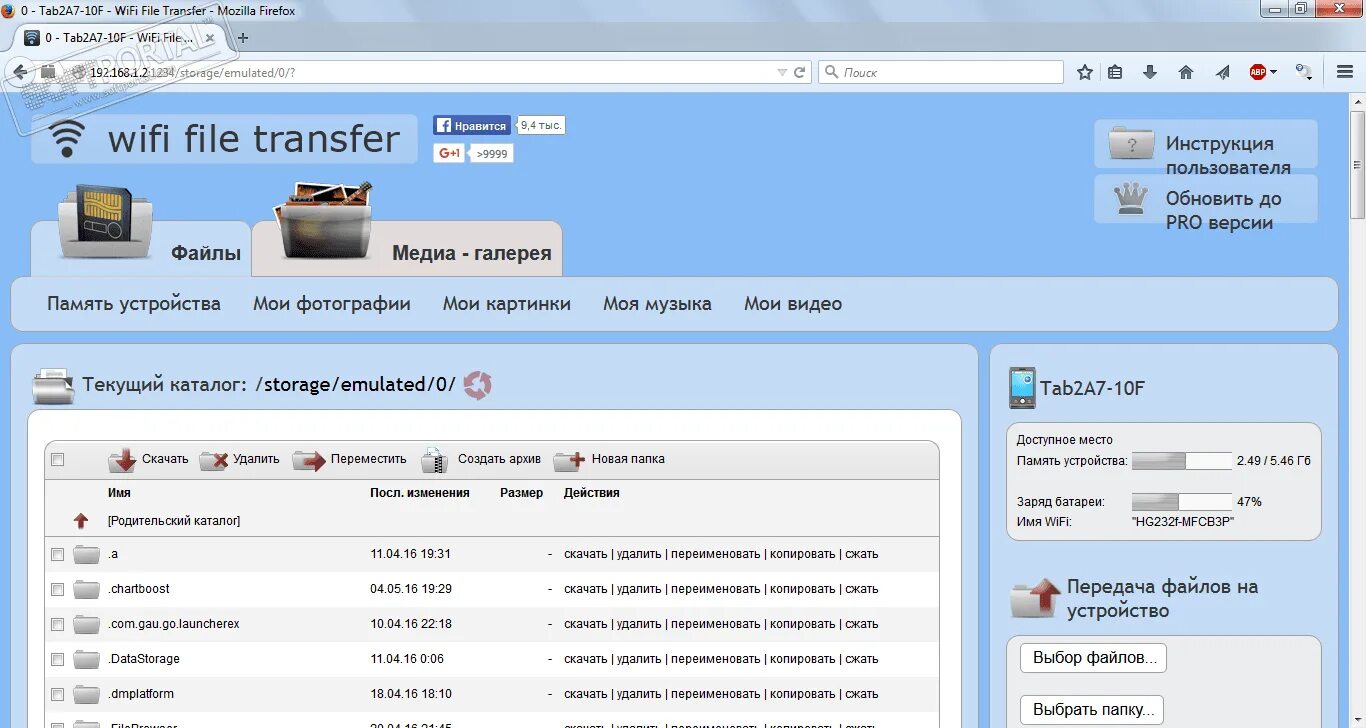Open a new tab with the plus button
Viewport: 1366px width, 728px height.
click(x=243, y=38)
